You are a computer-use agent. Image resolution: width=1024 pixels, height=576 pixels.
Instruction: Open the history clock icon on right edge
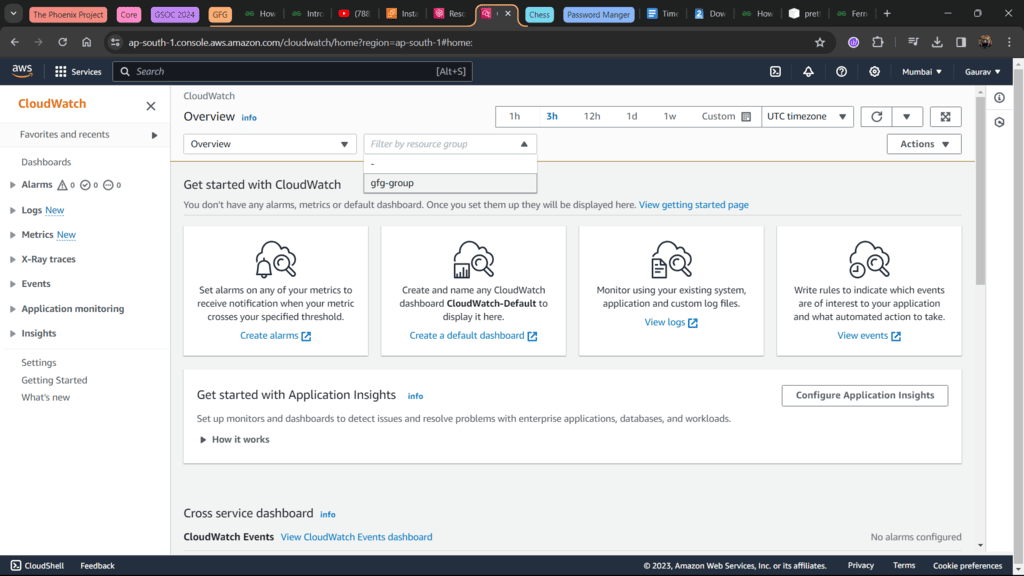coord(999,122)
